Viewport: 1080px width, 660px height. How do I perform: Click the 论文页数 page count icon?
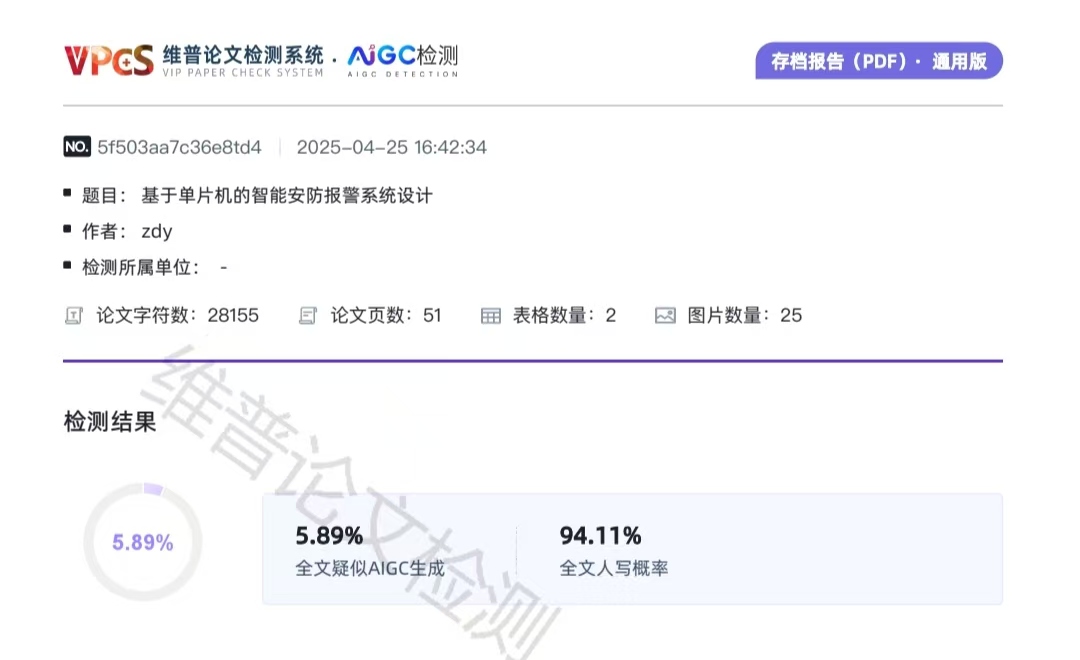(306, 315)
